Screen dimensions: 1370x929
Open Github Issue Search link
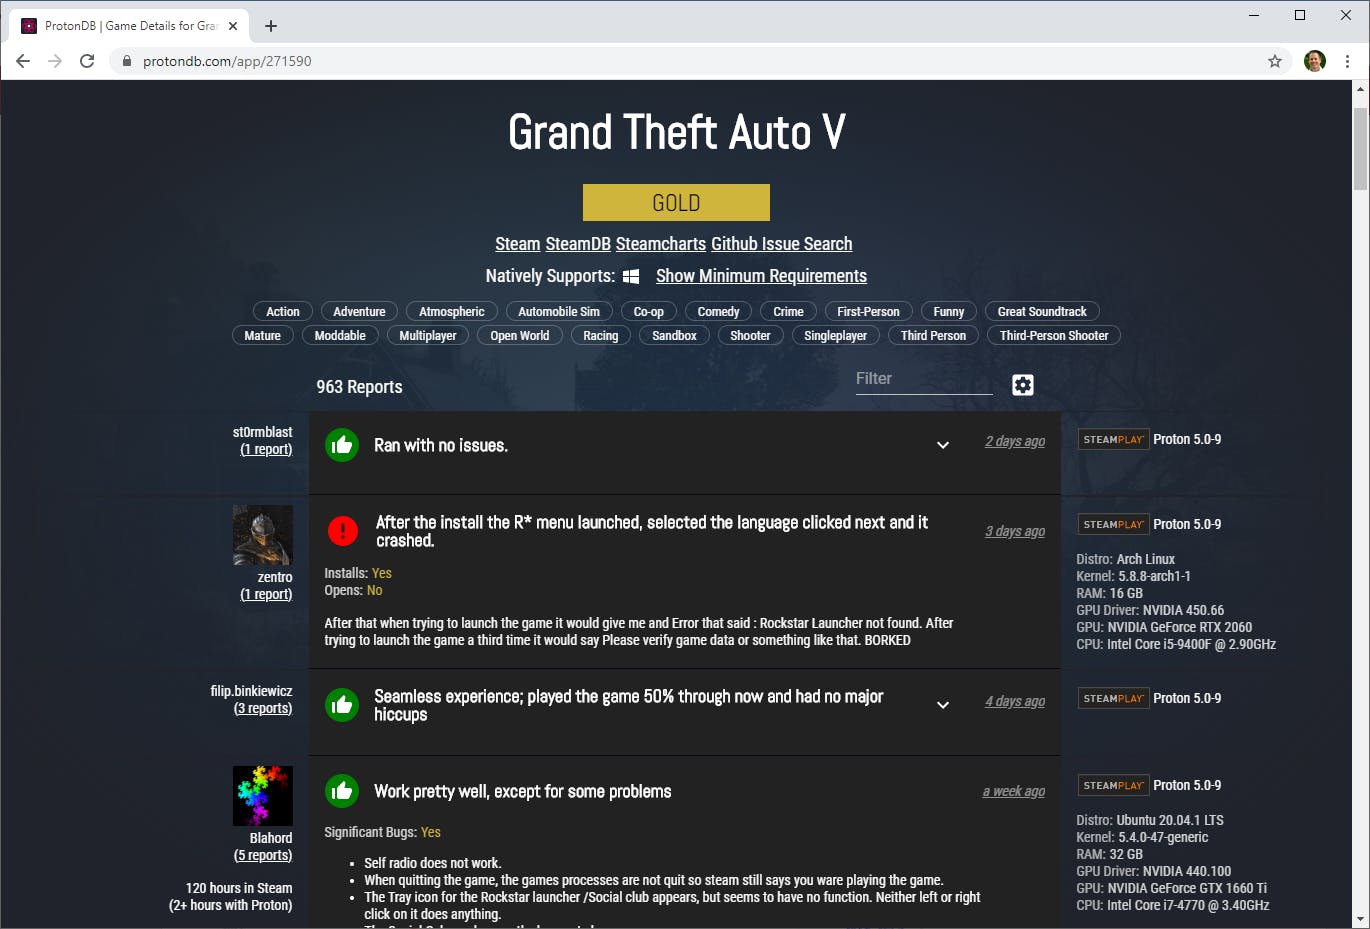782,244
